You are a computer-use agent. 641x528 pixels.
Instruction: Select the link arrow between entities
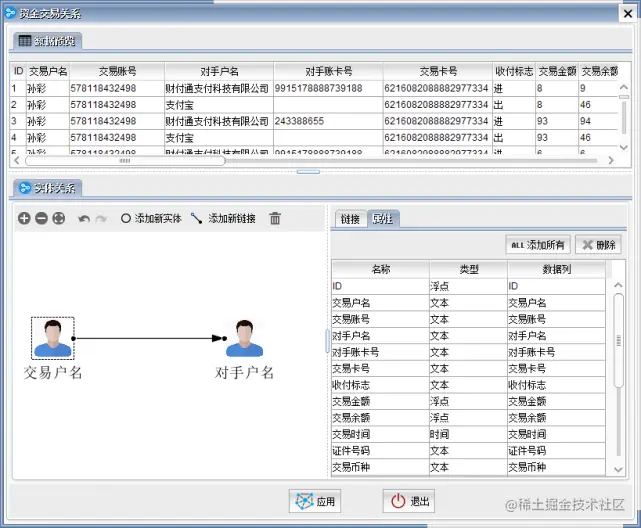click(149, 338)
